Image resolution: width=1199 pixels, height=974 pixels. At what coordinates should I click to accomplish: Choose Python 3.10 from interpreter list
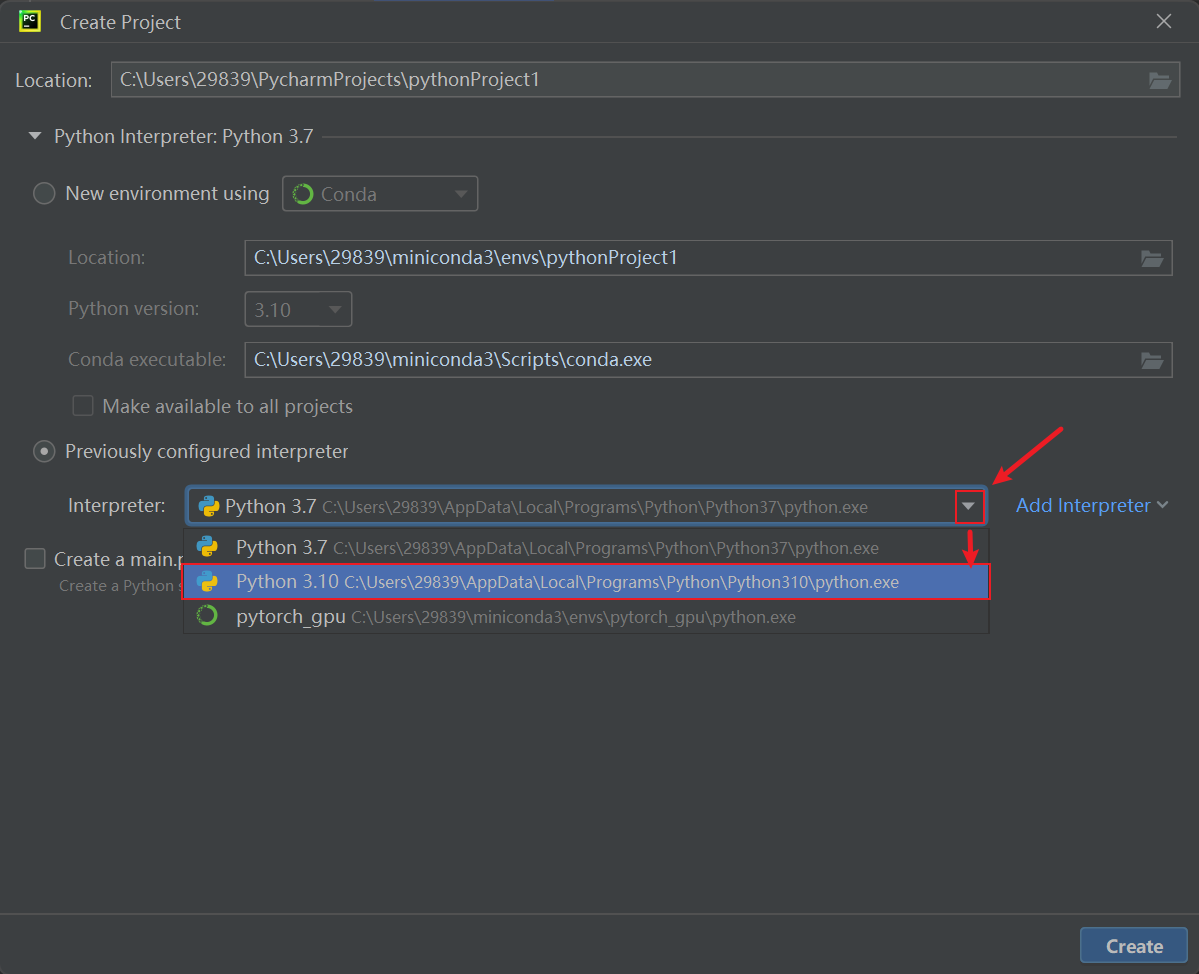point(586,582)
